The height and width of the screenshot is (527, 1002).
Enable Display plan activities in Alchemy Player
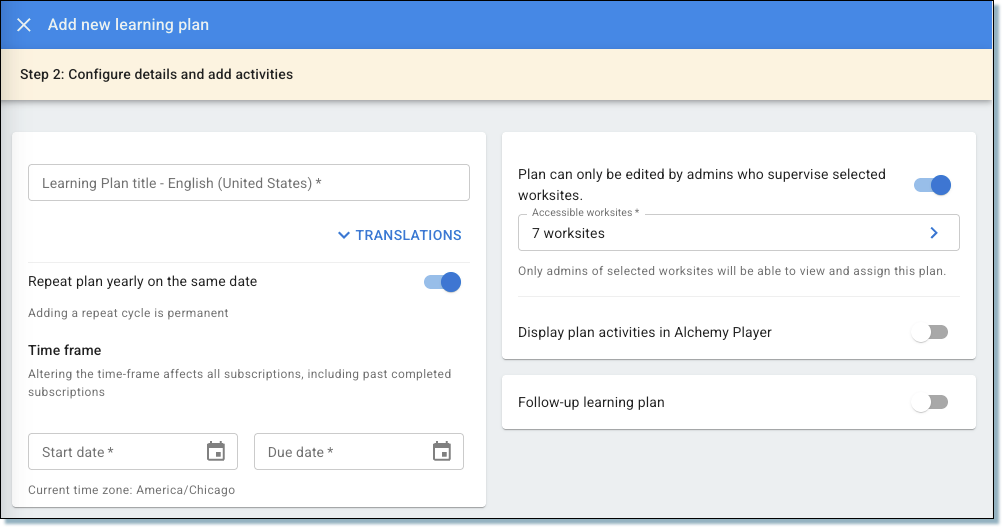pyautogui.click(x=930, y=332)
